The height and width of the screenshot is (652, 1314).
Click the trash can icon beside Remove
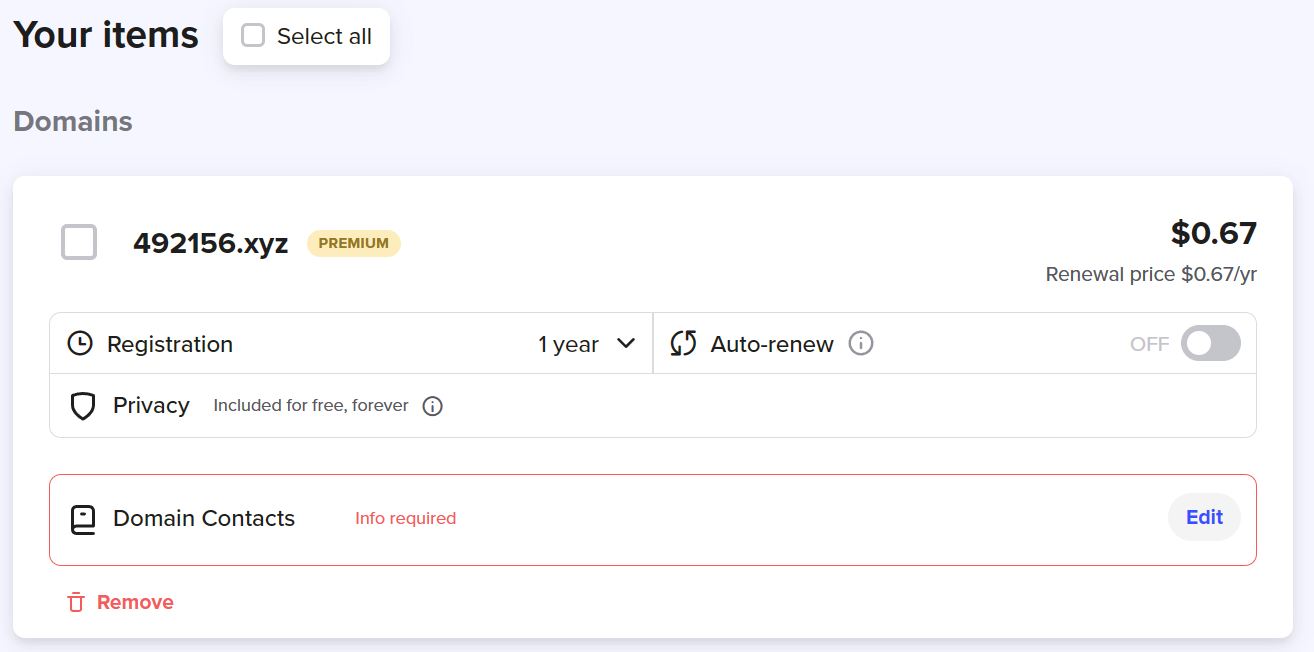(x=76, y=602)
